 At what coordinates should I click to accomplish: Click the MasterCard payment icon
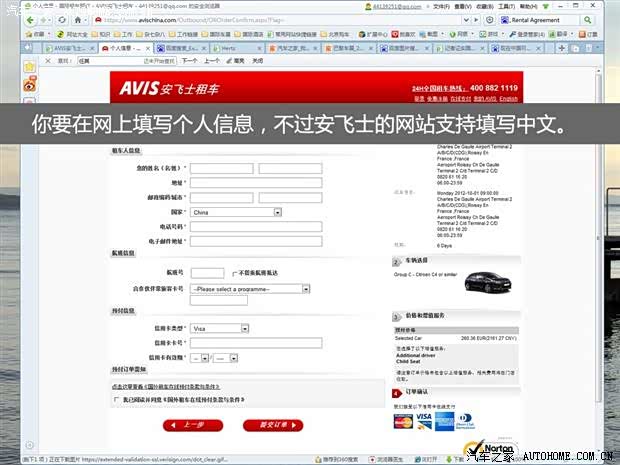[x=403, y=421]
